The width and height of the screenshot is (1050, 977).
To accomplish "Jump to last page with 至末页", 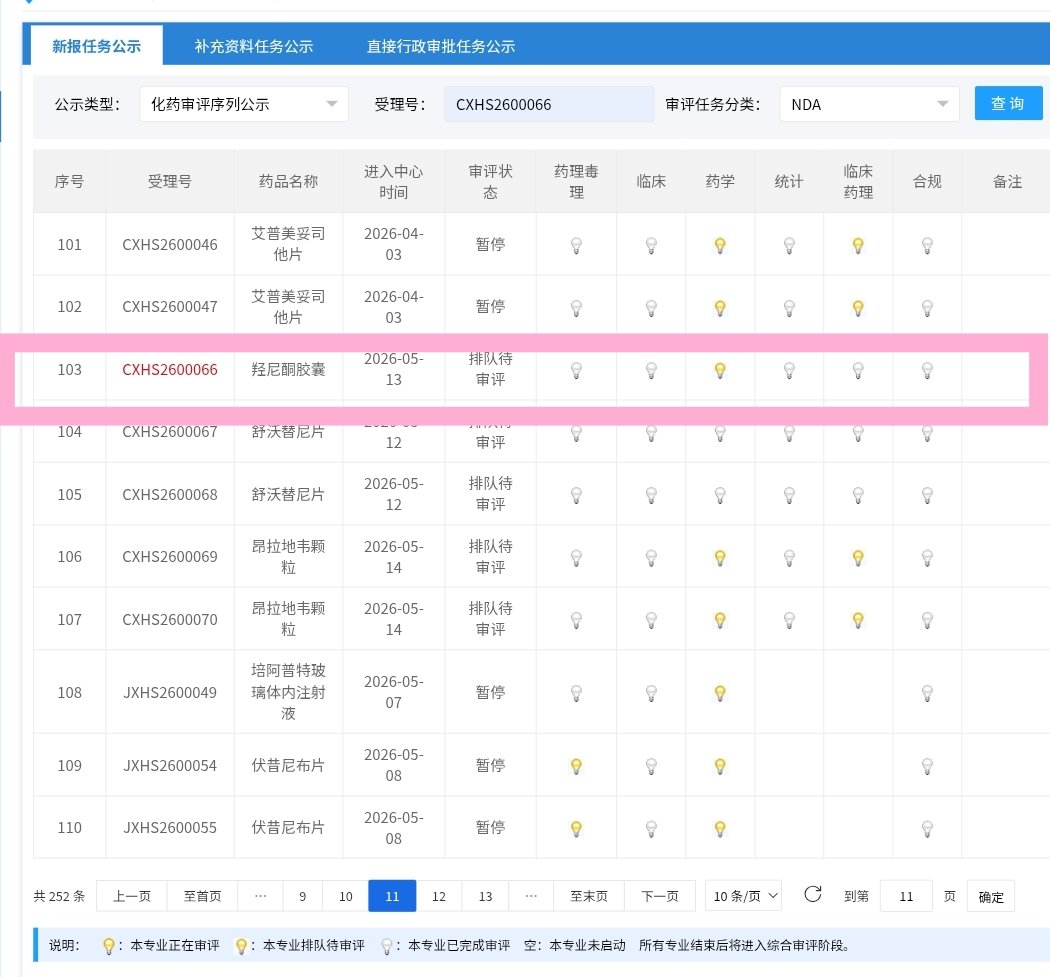I will [x=589, y=896].
